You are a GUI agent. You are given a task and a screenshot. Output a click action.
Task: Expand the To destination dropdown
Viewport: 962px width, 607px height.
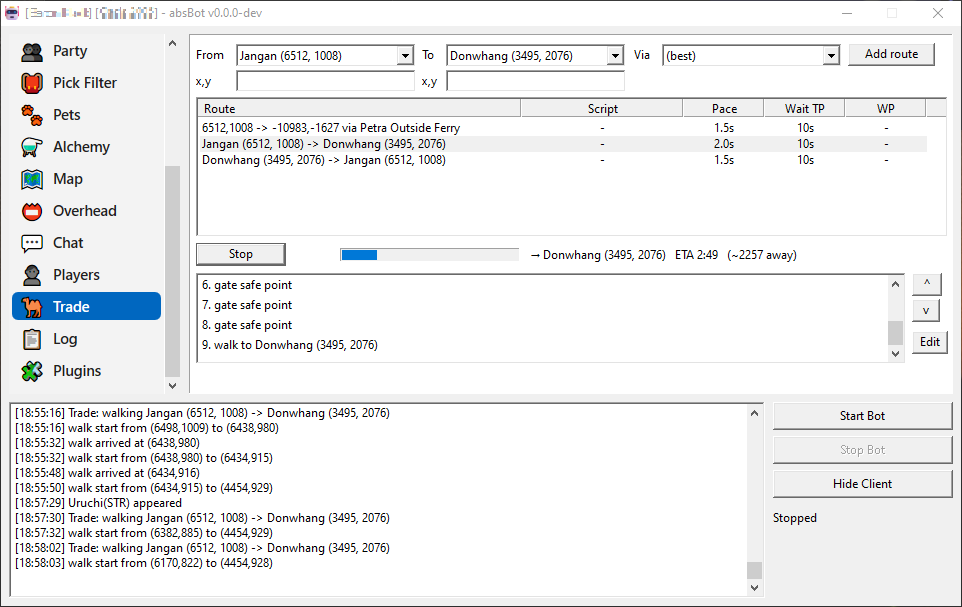pyautogui.click(x=615, y=56)
